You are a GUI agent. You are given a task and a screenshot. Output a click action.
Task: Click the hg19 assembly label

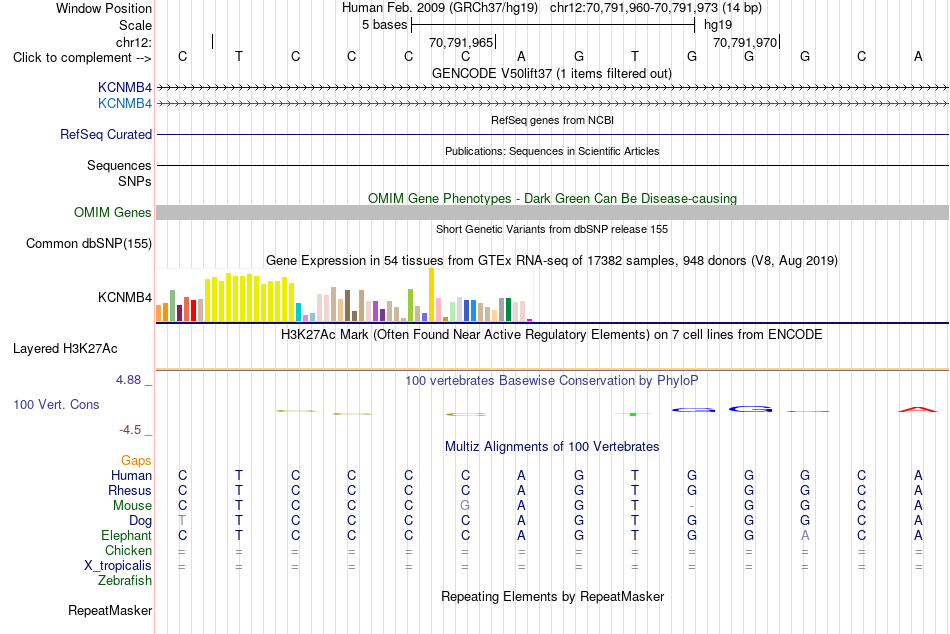point(718,25)
